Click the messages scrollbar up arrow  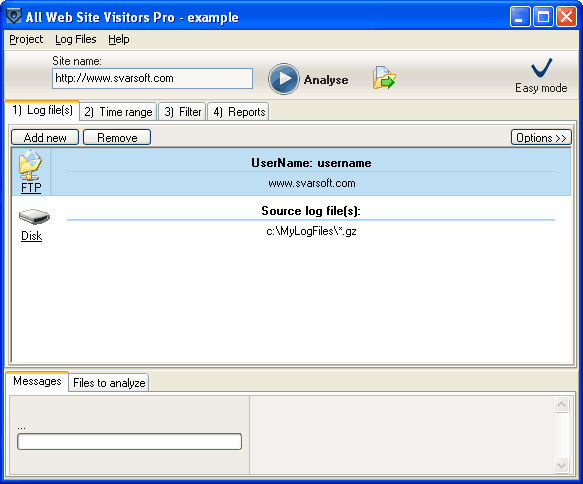tap(561, 404)
